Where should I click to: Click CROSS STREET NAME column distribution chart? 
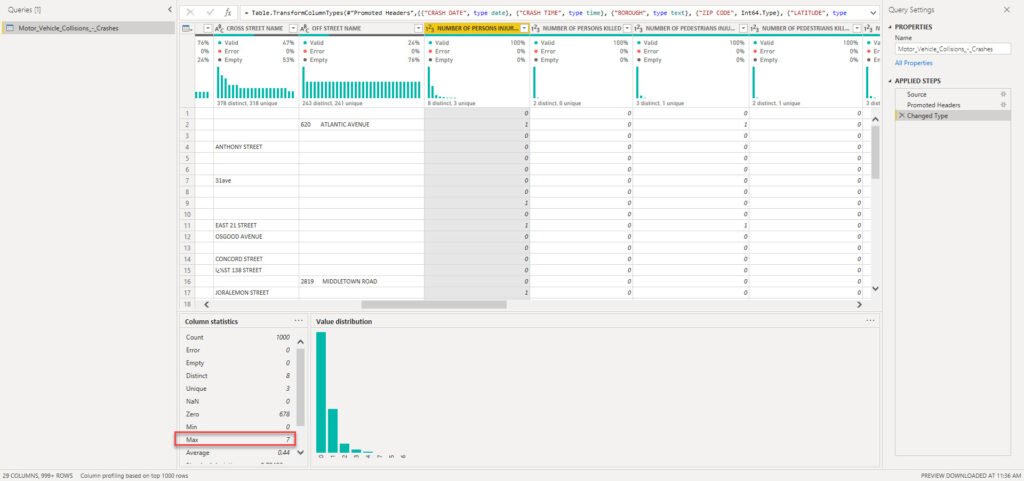[x=256, y=84]
